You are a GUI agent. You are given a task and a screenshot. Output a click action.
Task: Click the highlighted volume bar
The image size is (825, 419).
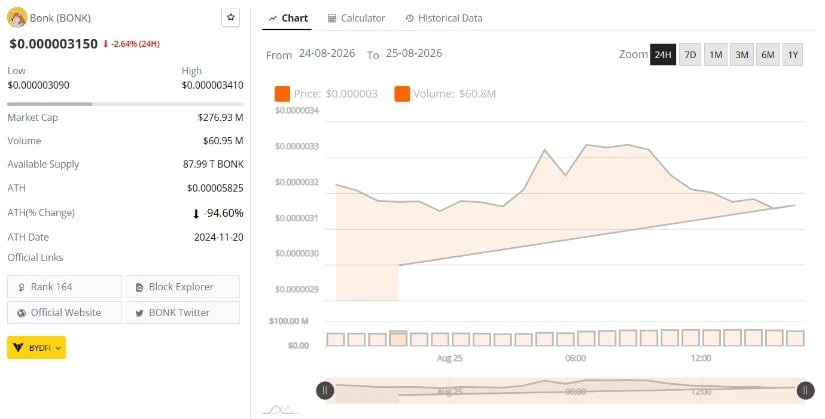click(x=398, y=338)
